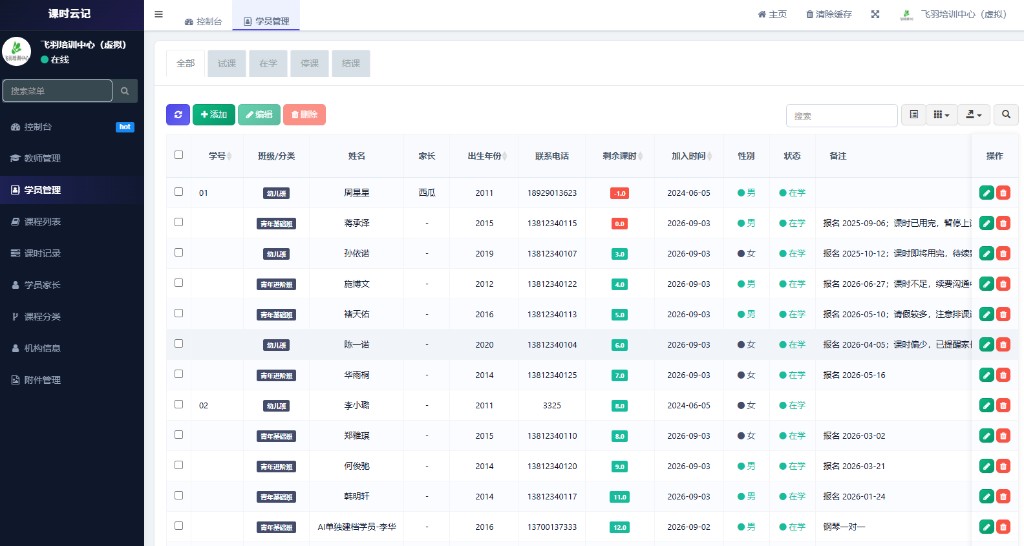Open 附件管理 in the sidebar
The image size is (1024, 546).
coord(72,379)
